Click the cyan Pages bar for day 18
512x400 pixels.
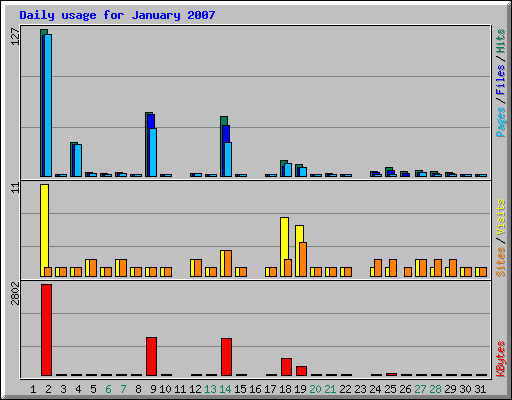tap(288, 170)
